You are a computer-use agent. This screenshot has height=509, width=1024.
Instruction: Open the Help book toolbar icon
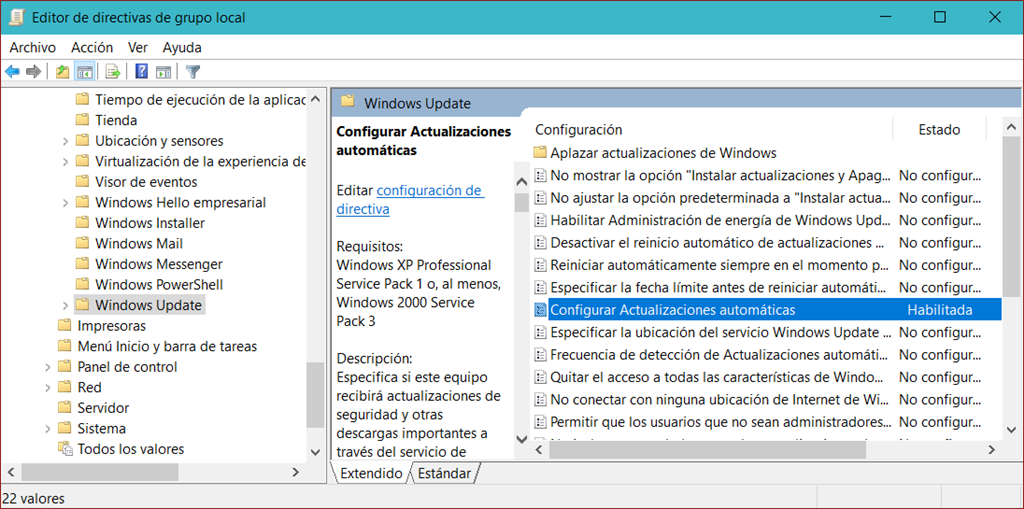point(141,71)
